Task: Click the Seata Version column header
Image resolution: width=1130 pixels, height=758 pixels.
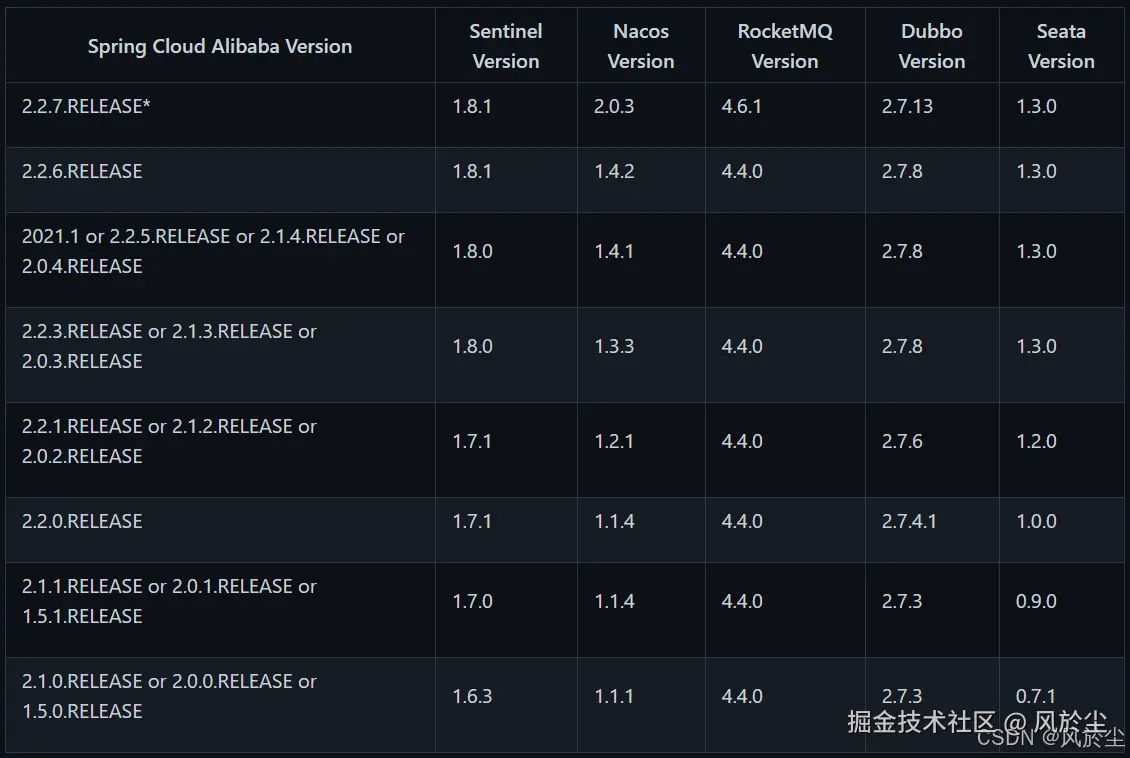Action: [x=1061, y=46]
